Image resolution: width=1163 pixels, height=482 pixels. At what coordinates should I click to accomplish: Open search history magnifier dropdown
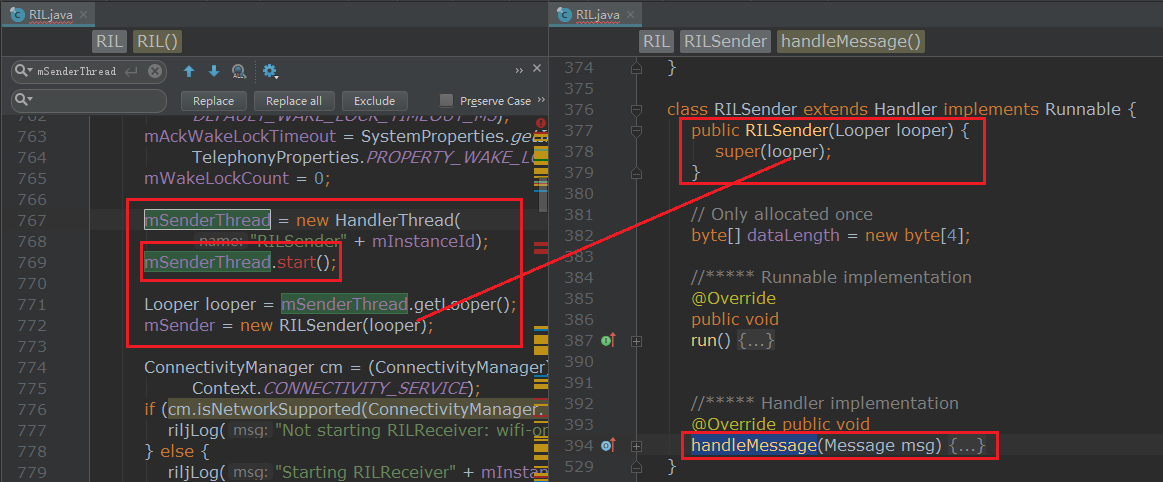[24, 71]
